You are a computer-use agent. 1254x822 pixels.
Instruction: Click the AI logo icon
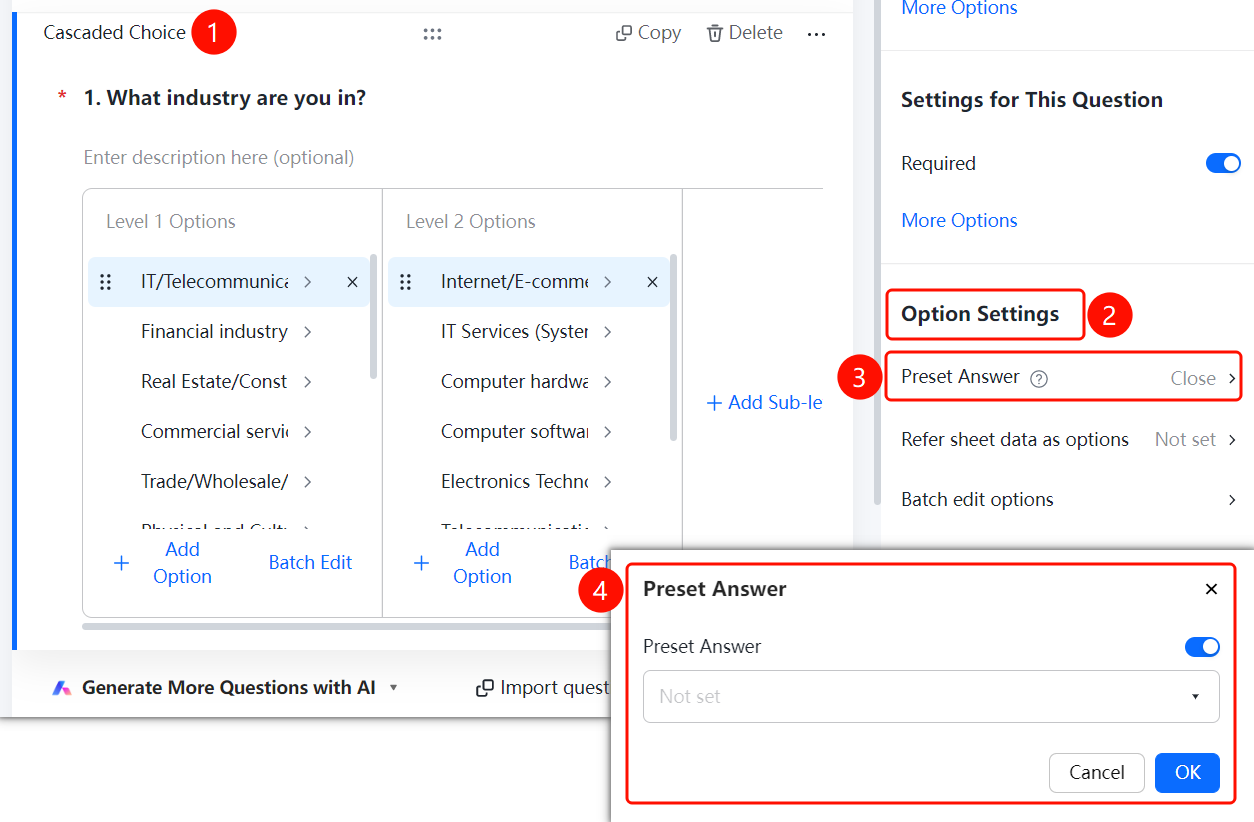click(62, 688)
